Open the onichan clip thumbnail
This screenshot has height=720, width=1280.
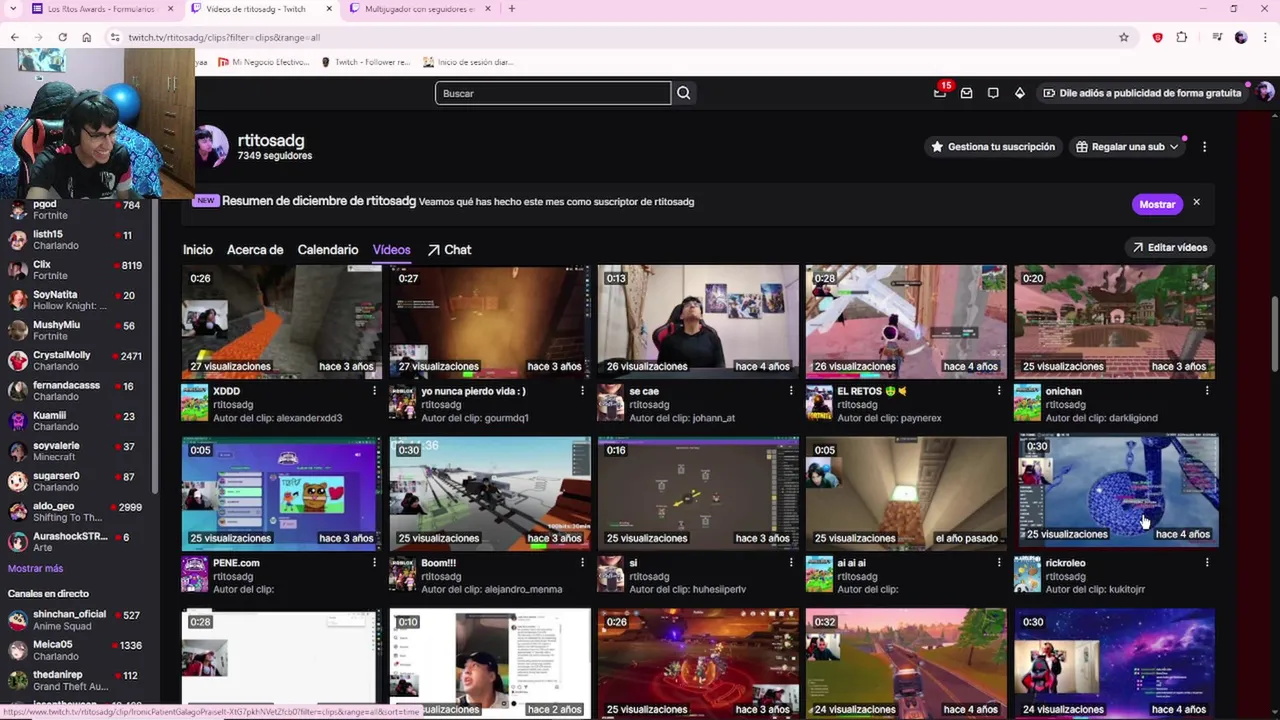pyautogui.click(x=1114, y=321)
